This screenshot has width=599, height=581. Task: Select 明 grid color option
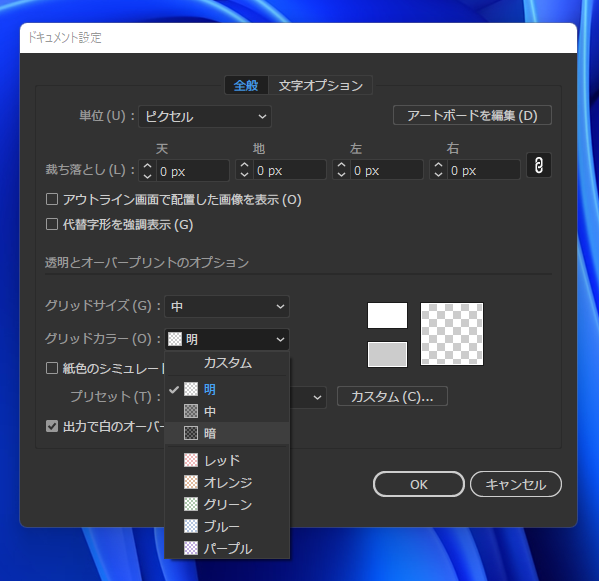click(x=227, y=389)
